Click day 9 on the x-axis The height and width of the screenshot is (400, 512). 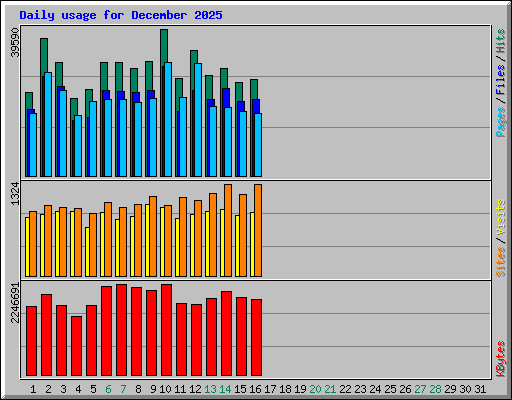153,389
